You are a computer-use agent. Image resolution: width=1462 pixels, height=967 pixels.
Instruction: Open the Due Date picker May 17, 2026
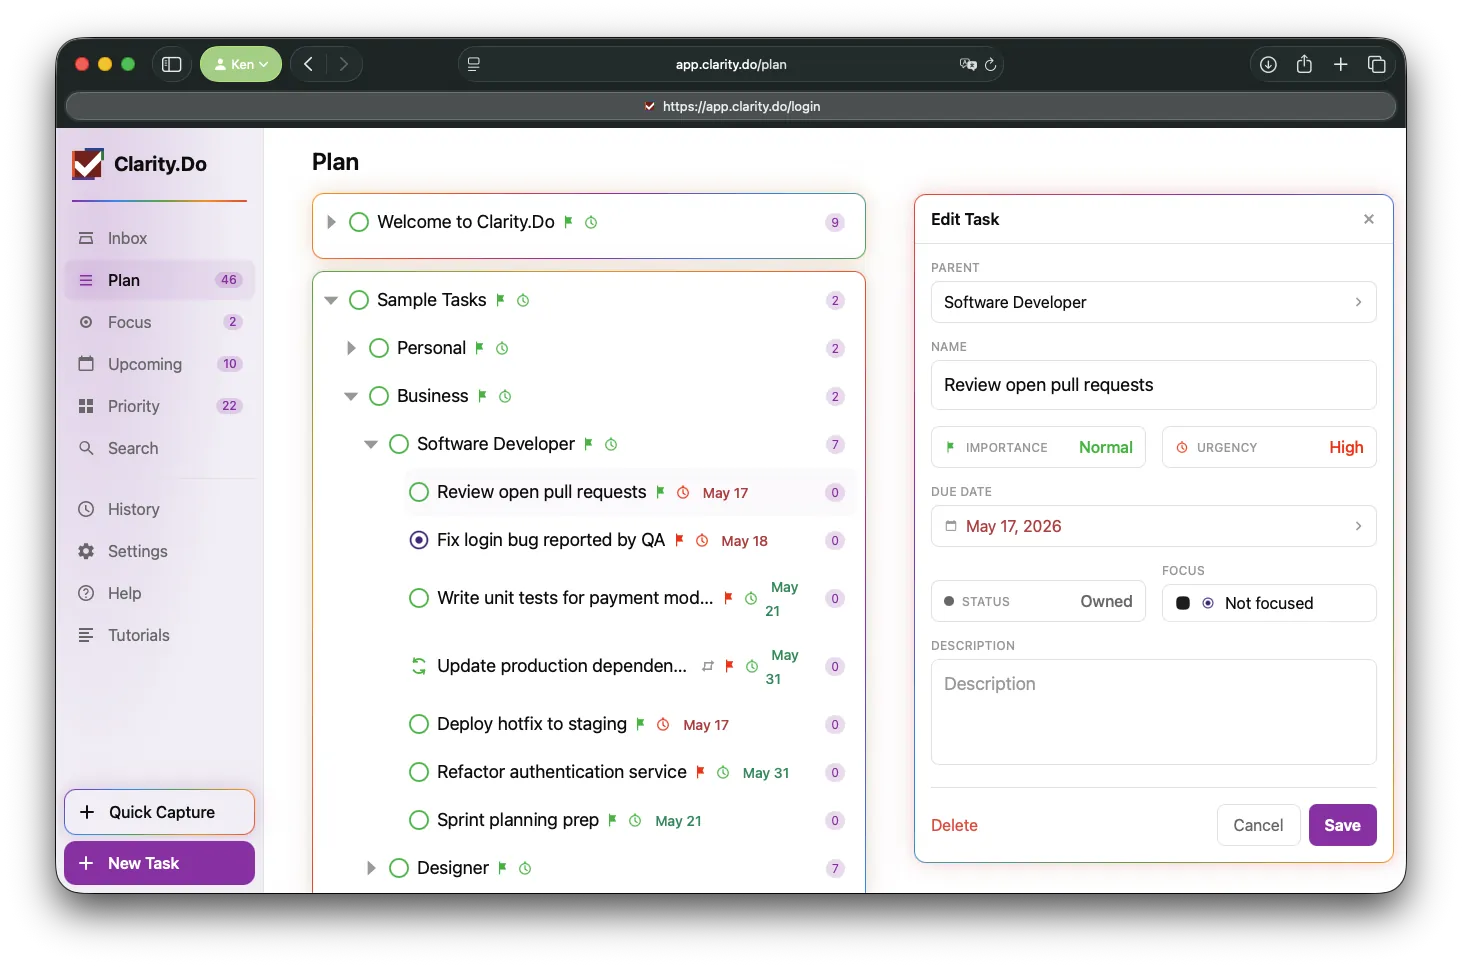click(x=1153, y=526)
